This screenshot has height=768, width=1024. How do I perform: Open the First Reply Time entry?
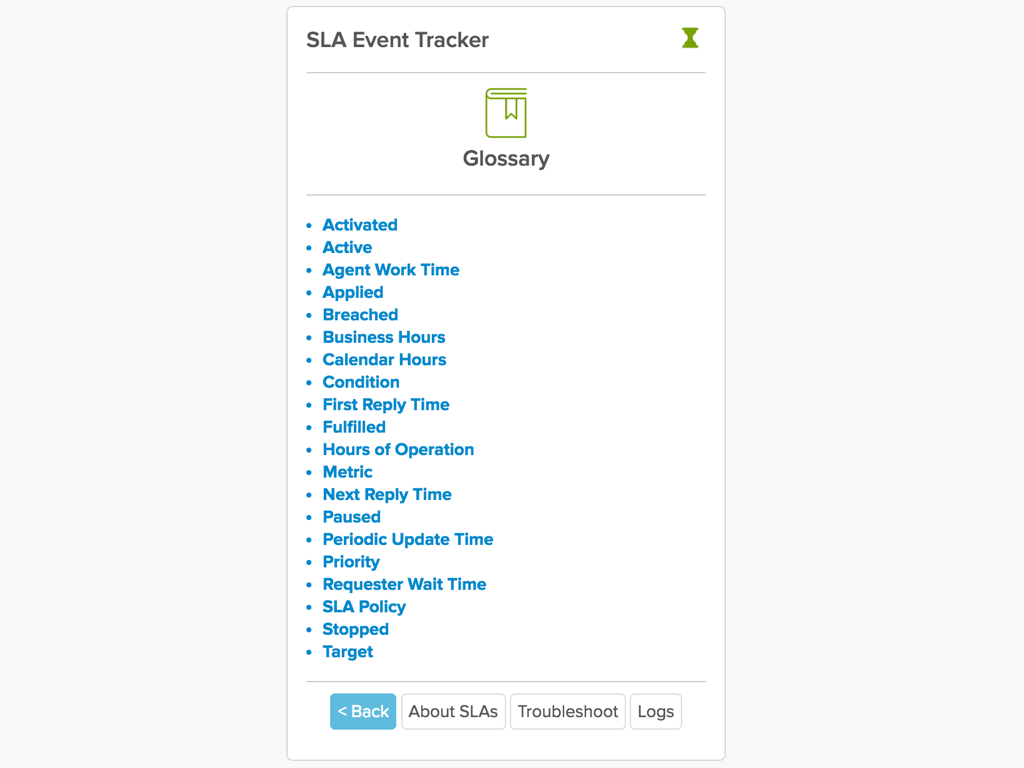386,405
